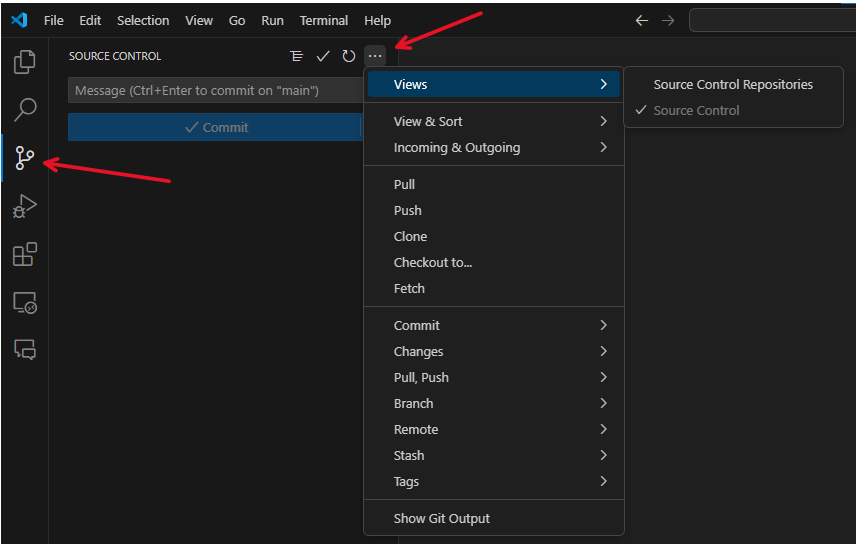Enable Source Control Repositories view
The image size is (856, 544).
733,84
